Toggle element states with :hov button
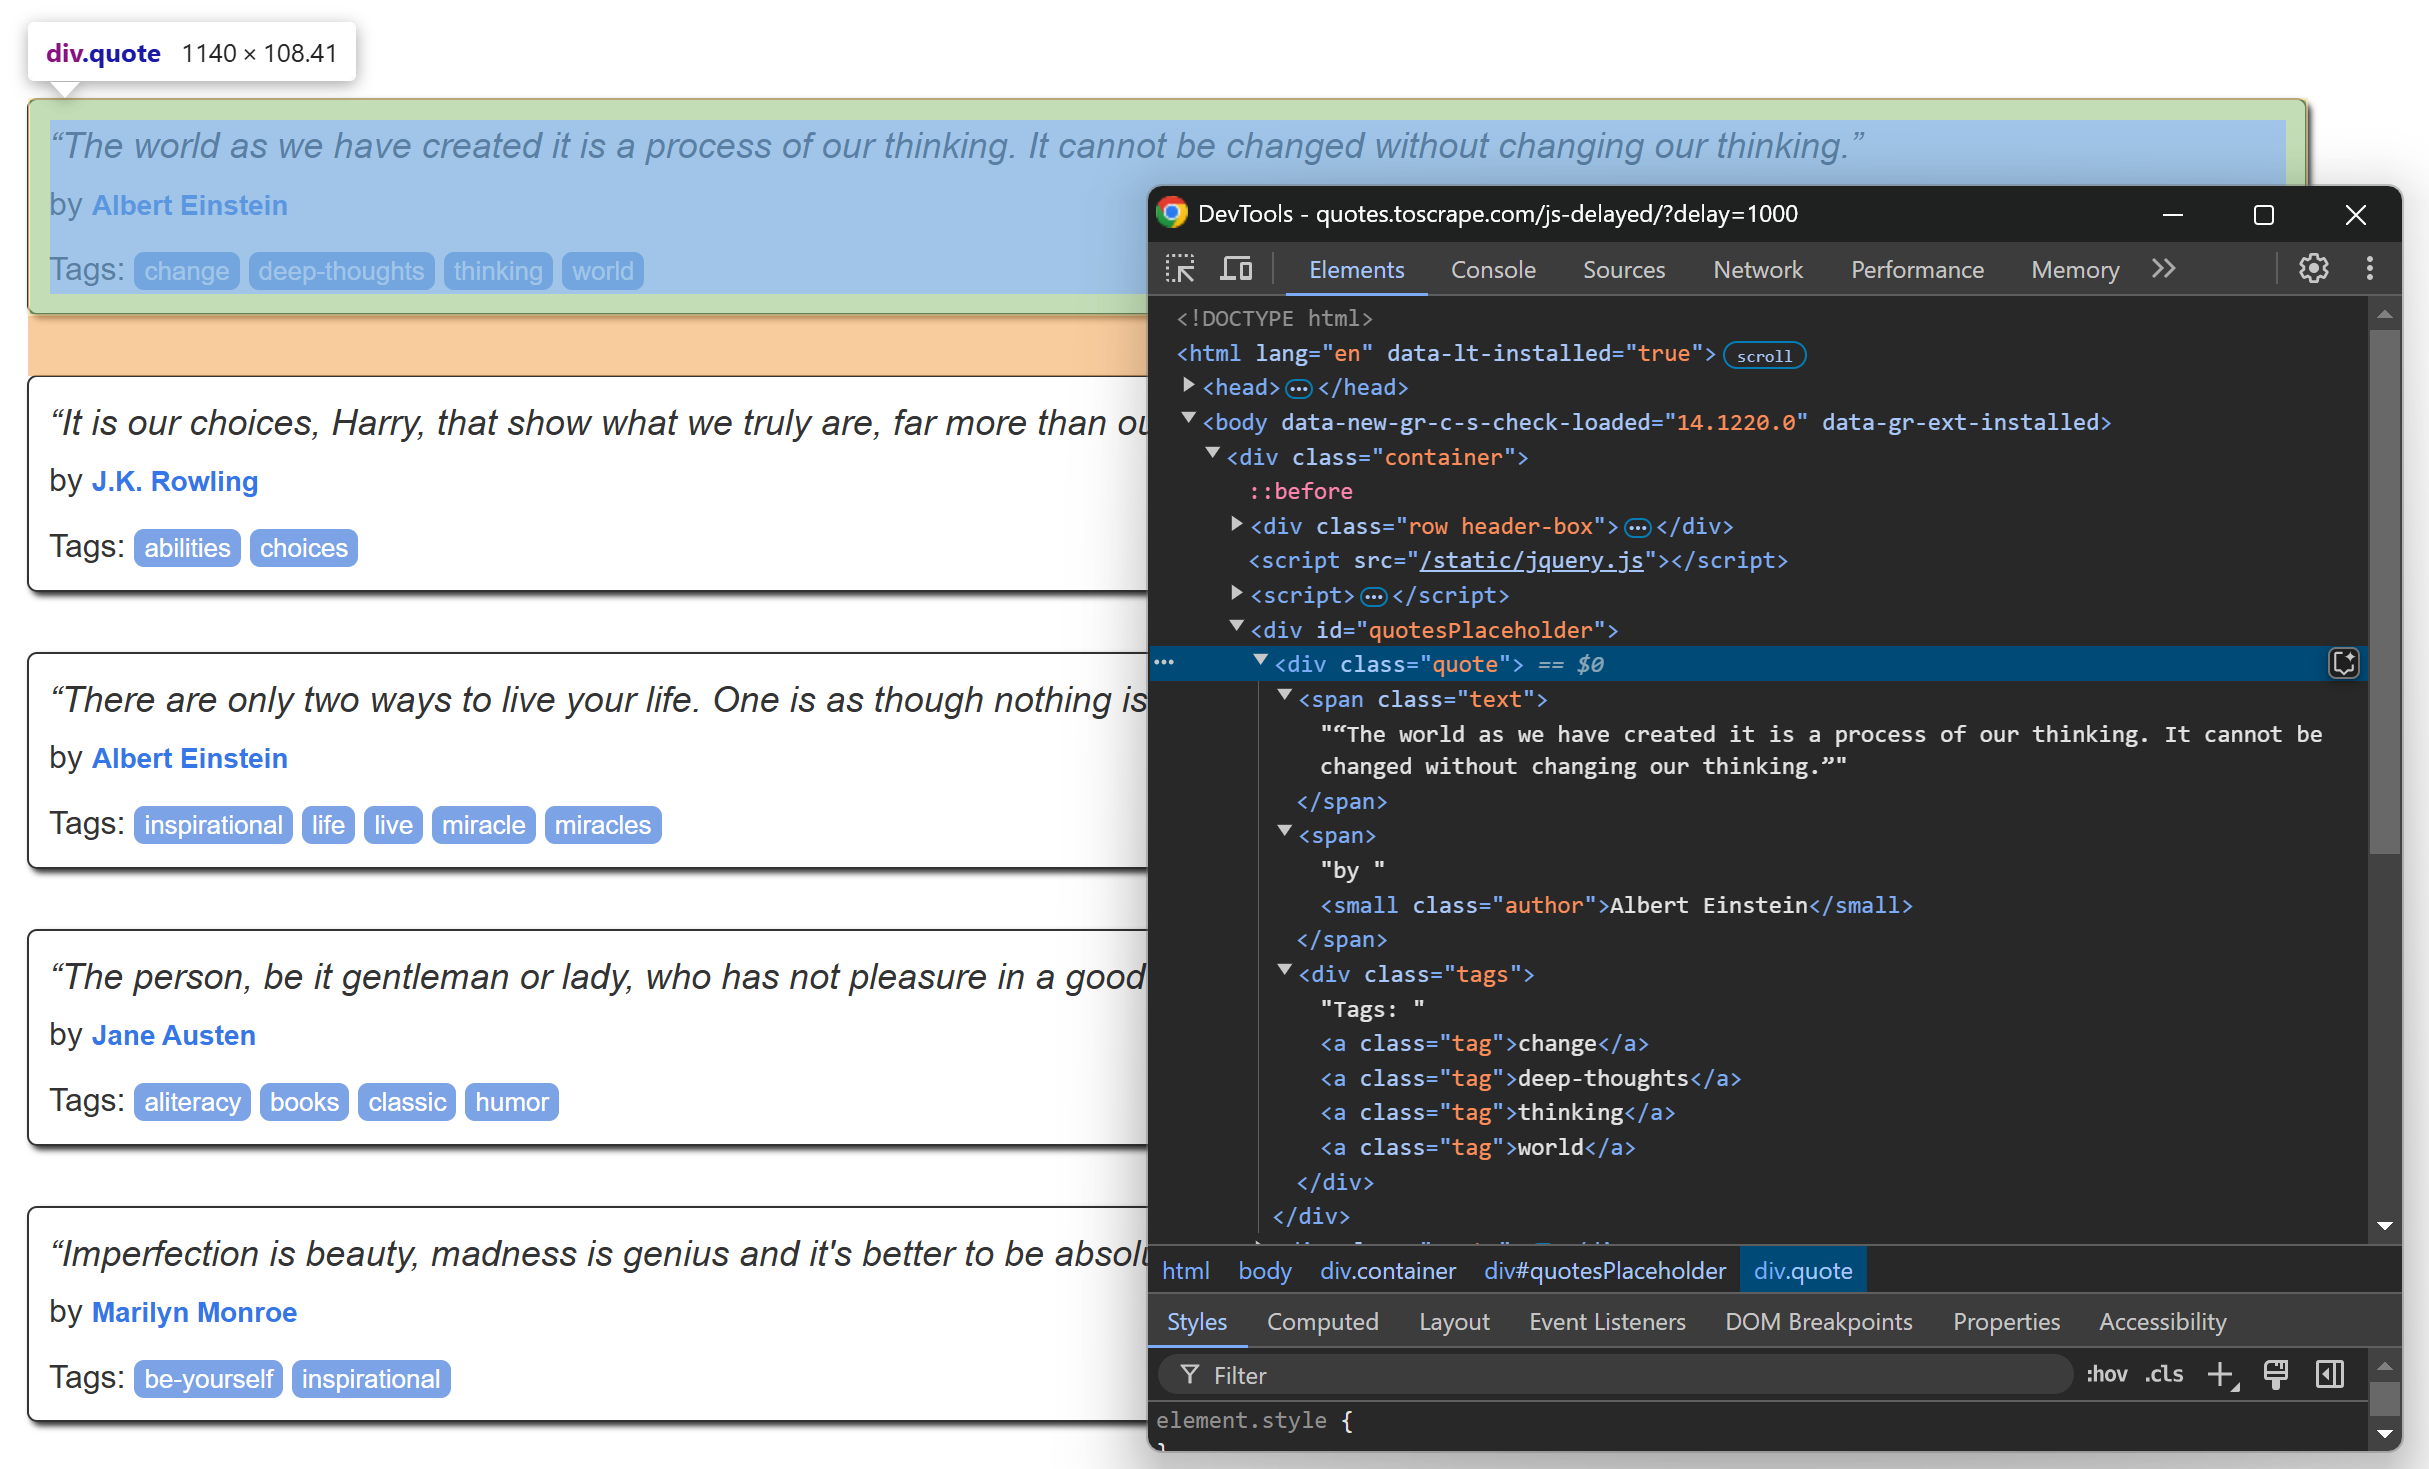 click(x=2107, y=1374)
